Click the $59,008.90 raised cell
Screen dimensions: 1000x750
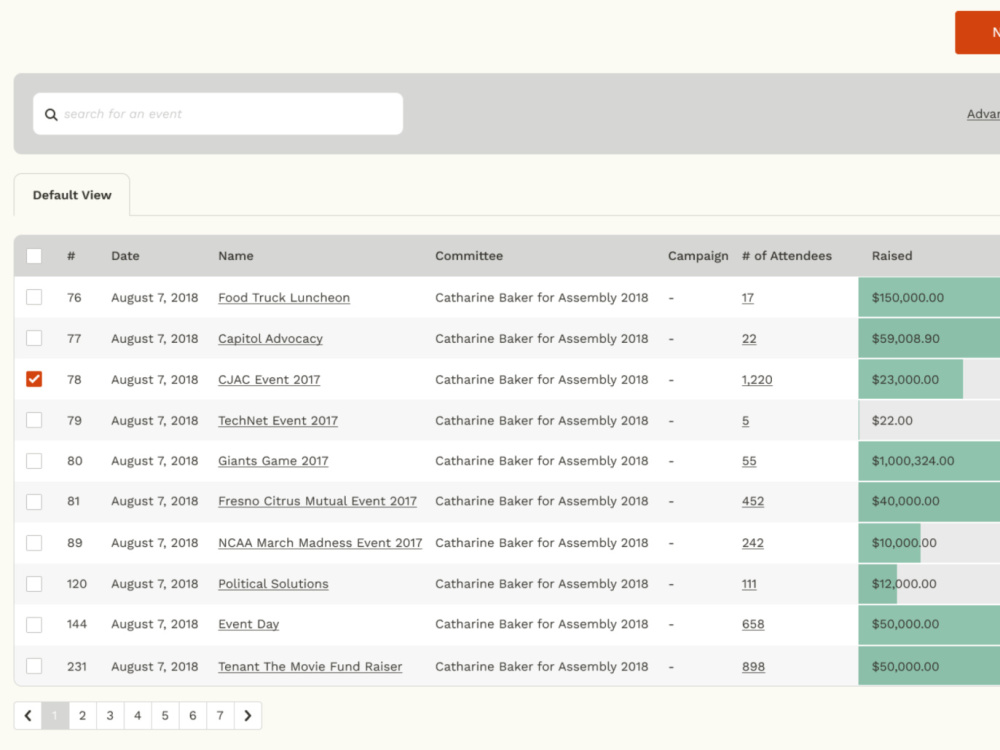[929, 338]
